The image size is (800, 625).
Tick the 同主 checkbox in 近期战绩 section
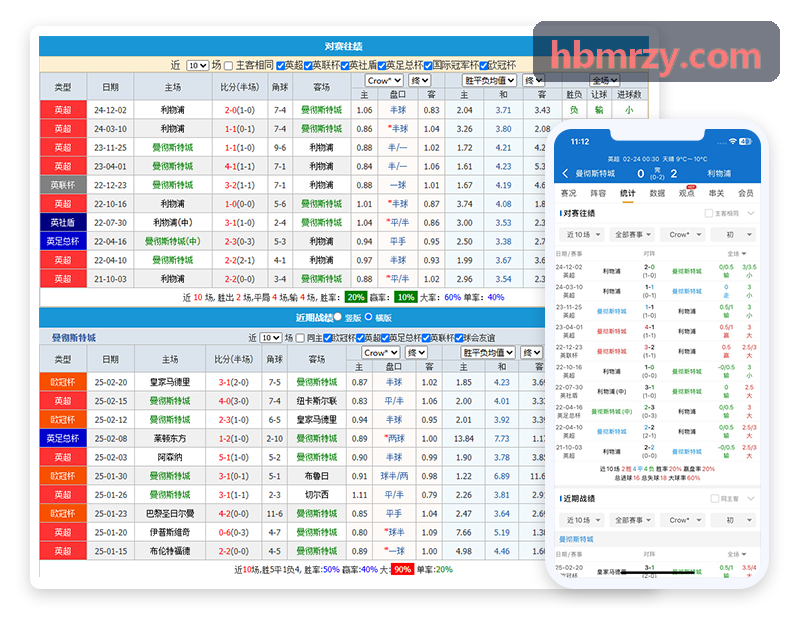[301, 338]
